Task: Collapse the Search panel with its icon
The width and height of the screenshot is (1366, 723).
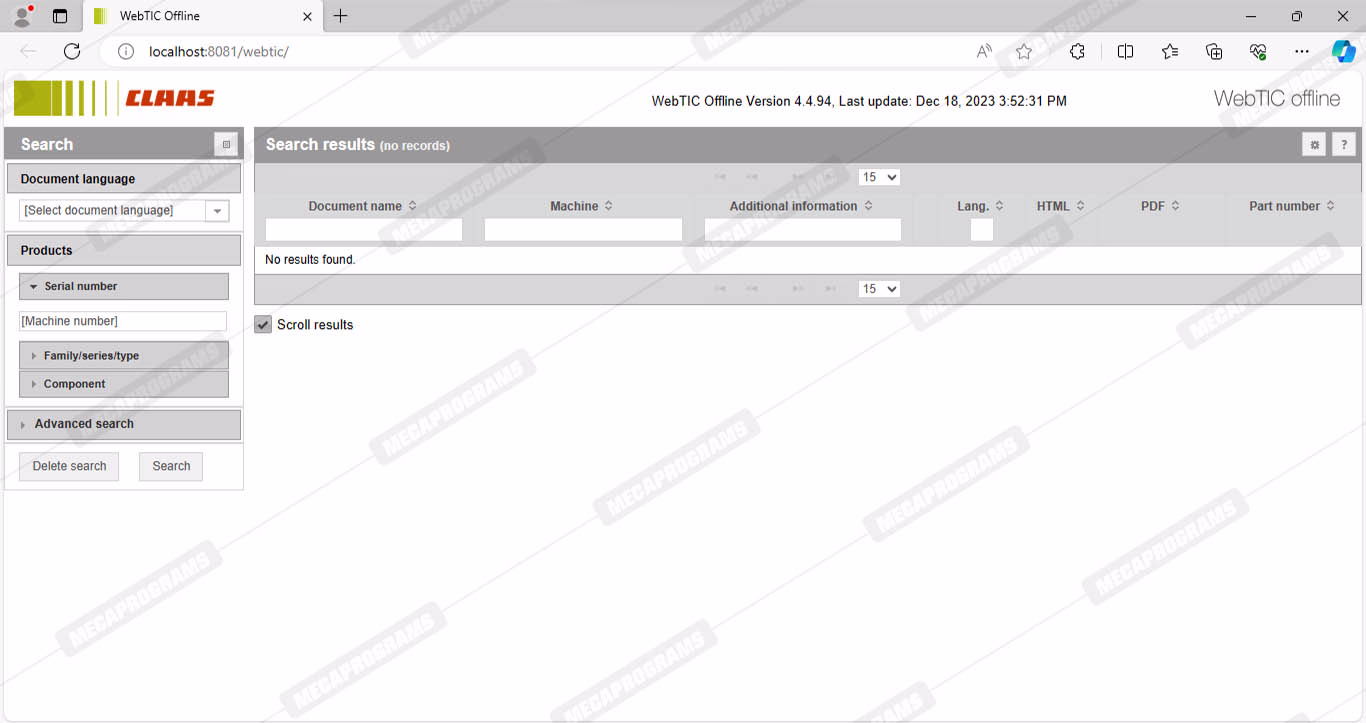Action: (x=226, y=144)
